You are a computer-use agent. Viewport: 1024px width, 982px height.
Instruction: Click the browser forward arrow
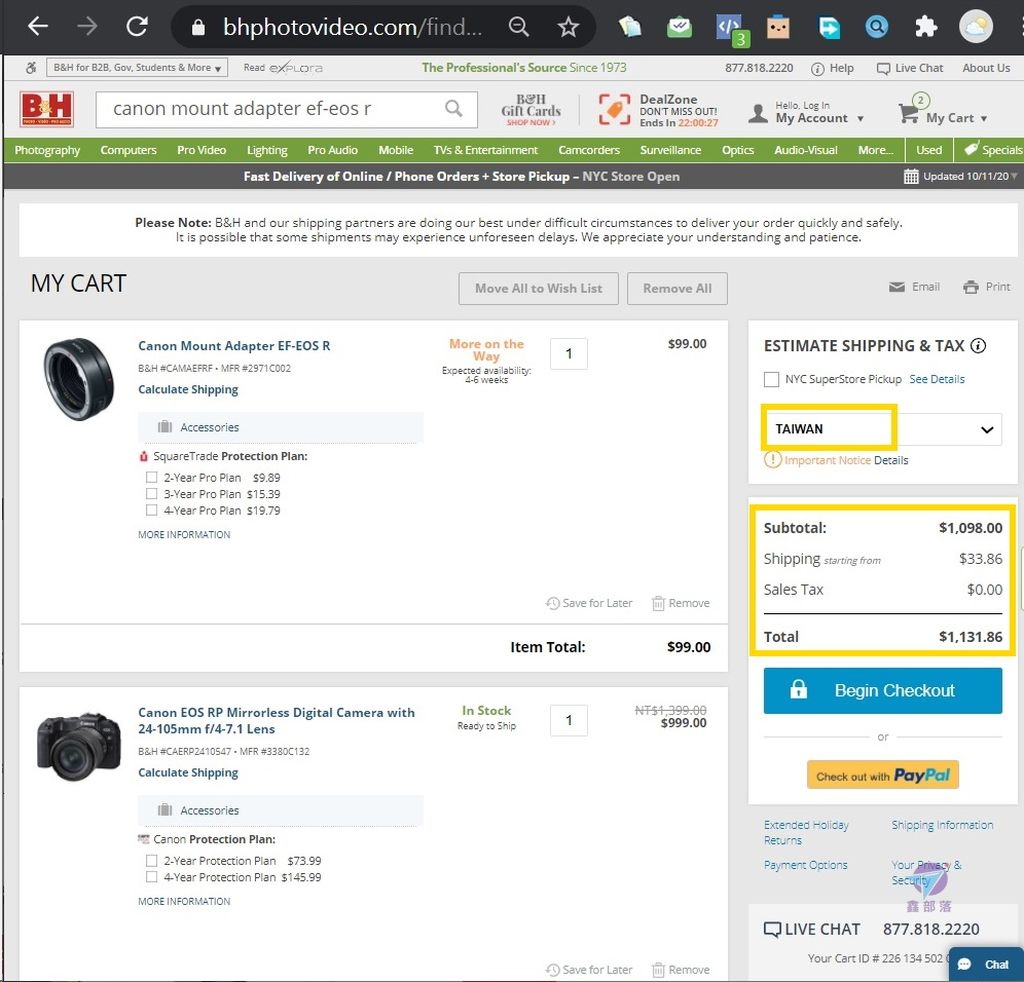coord(87,26)
